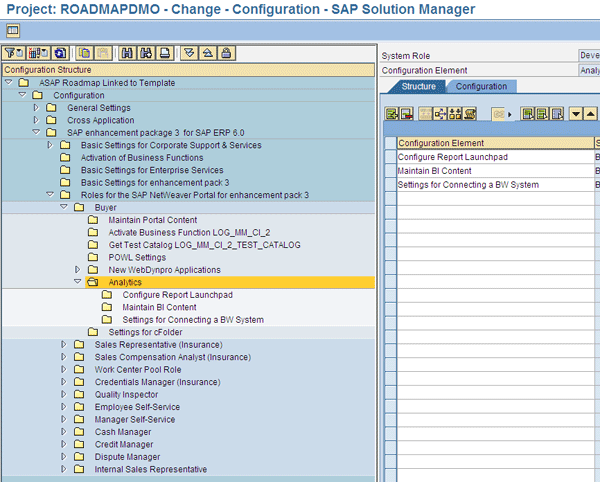Click the column settings icon beside the filter
Viewport: 600px width, 482px height.
38,53
